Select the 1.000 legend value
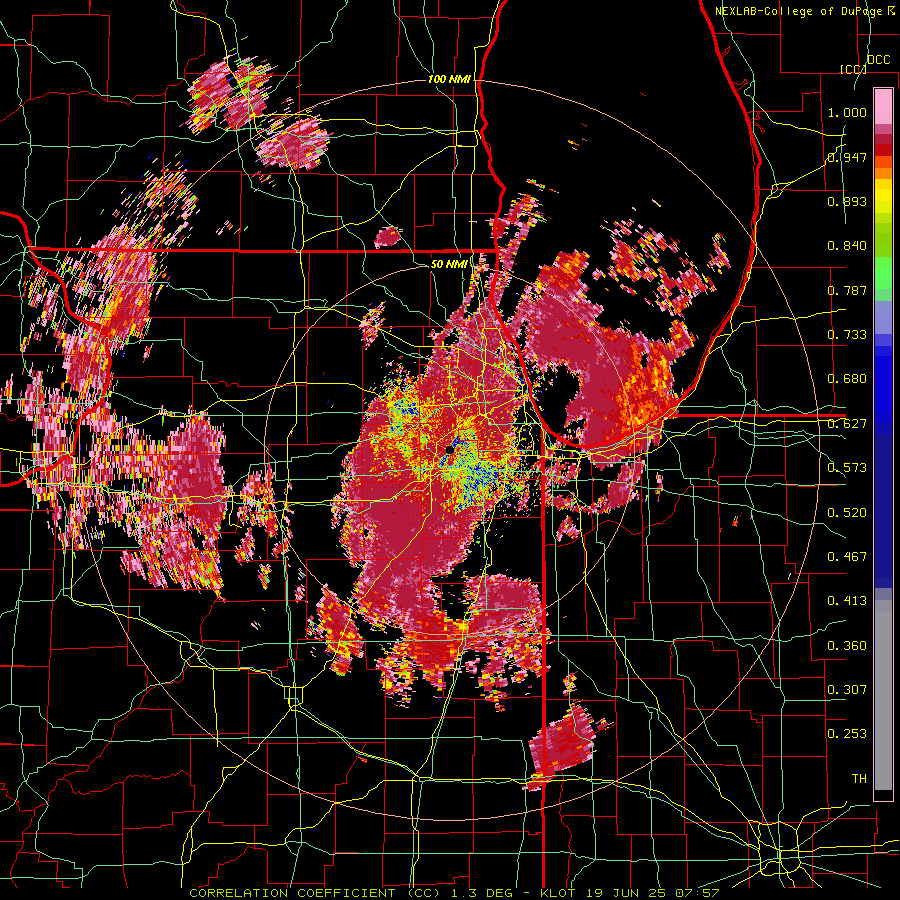 (847, 112)
